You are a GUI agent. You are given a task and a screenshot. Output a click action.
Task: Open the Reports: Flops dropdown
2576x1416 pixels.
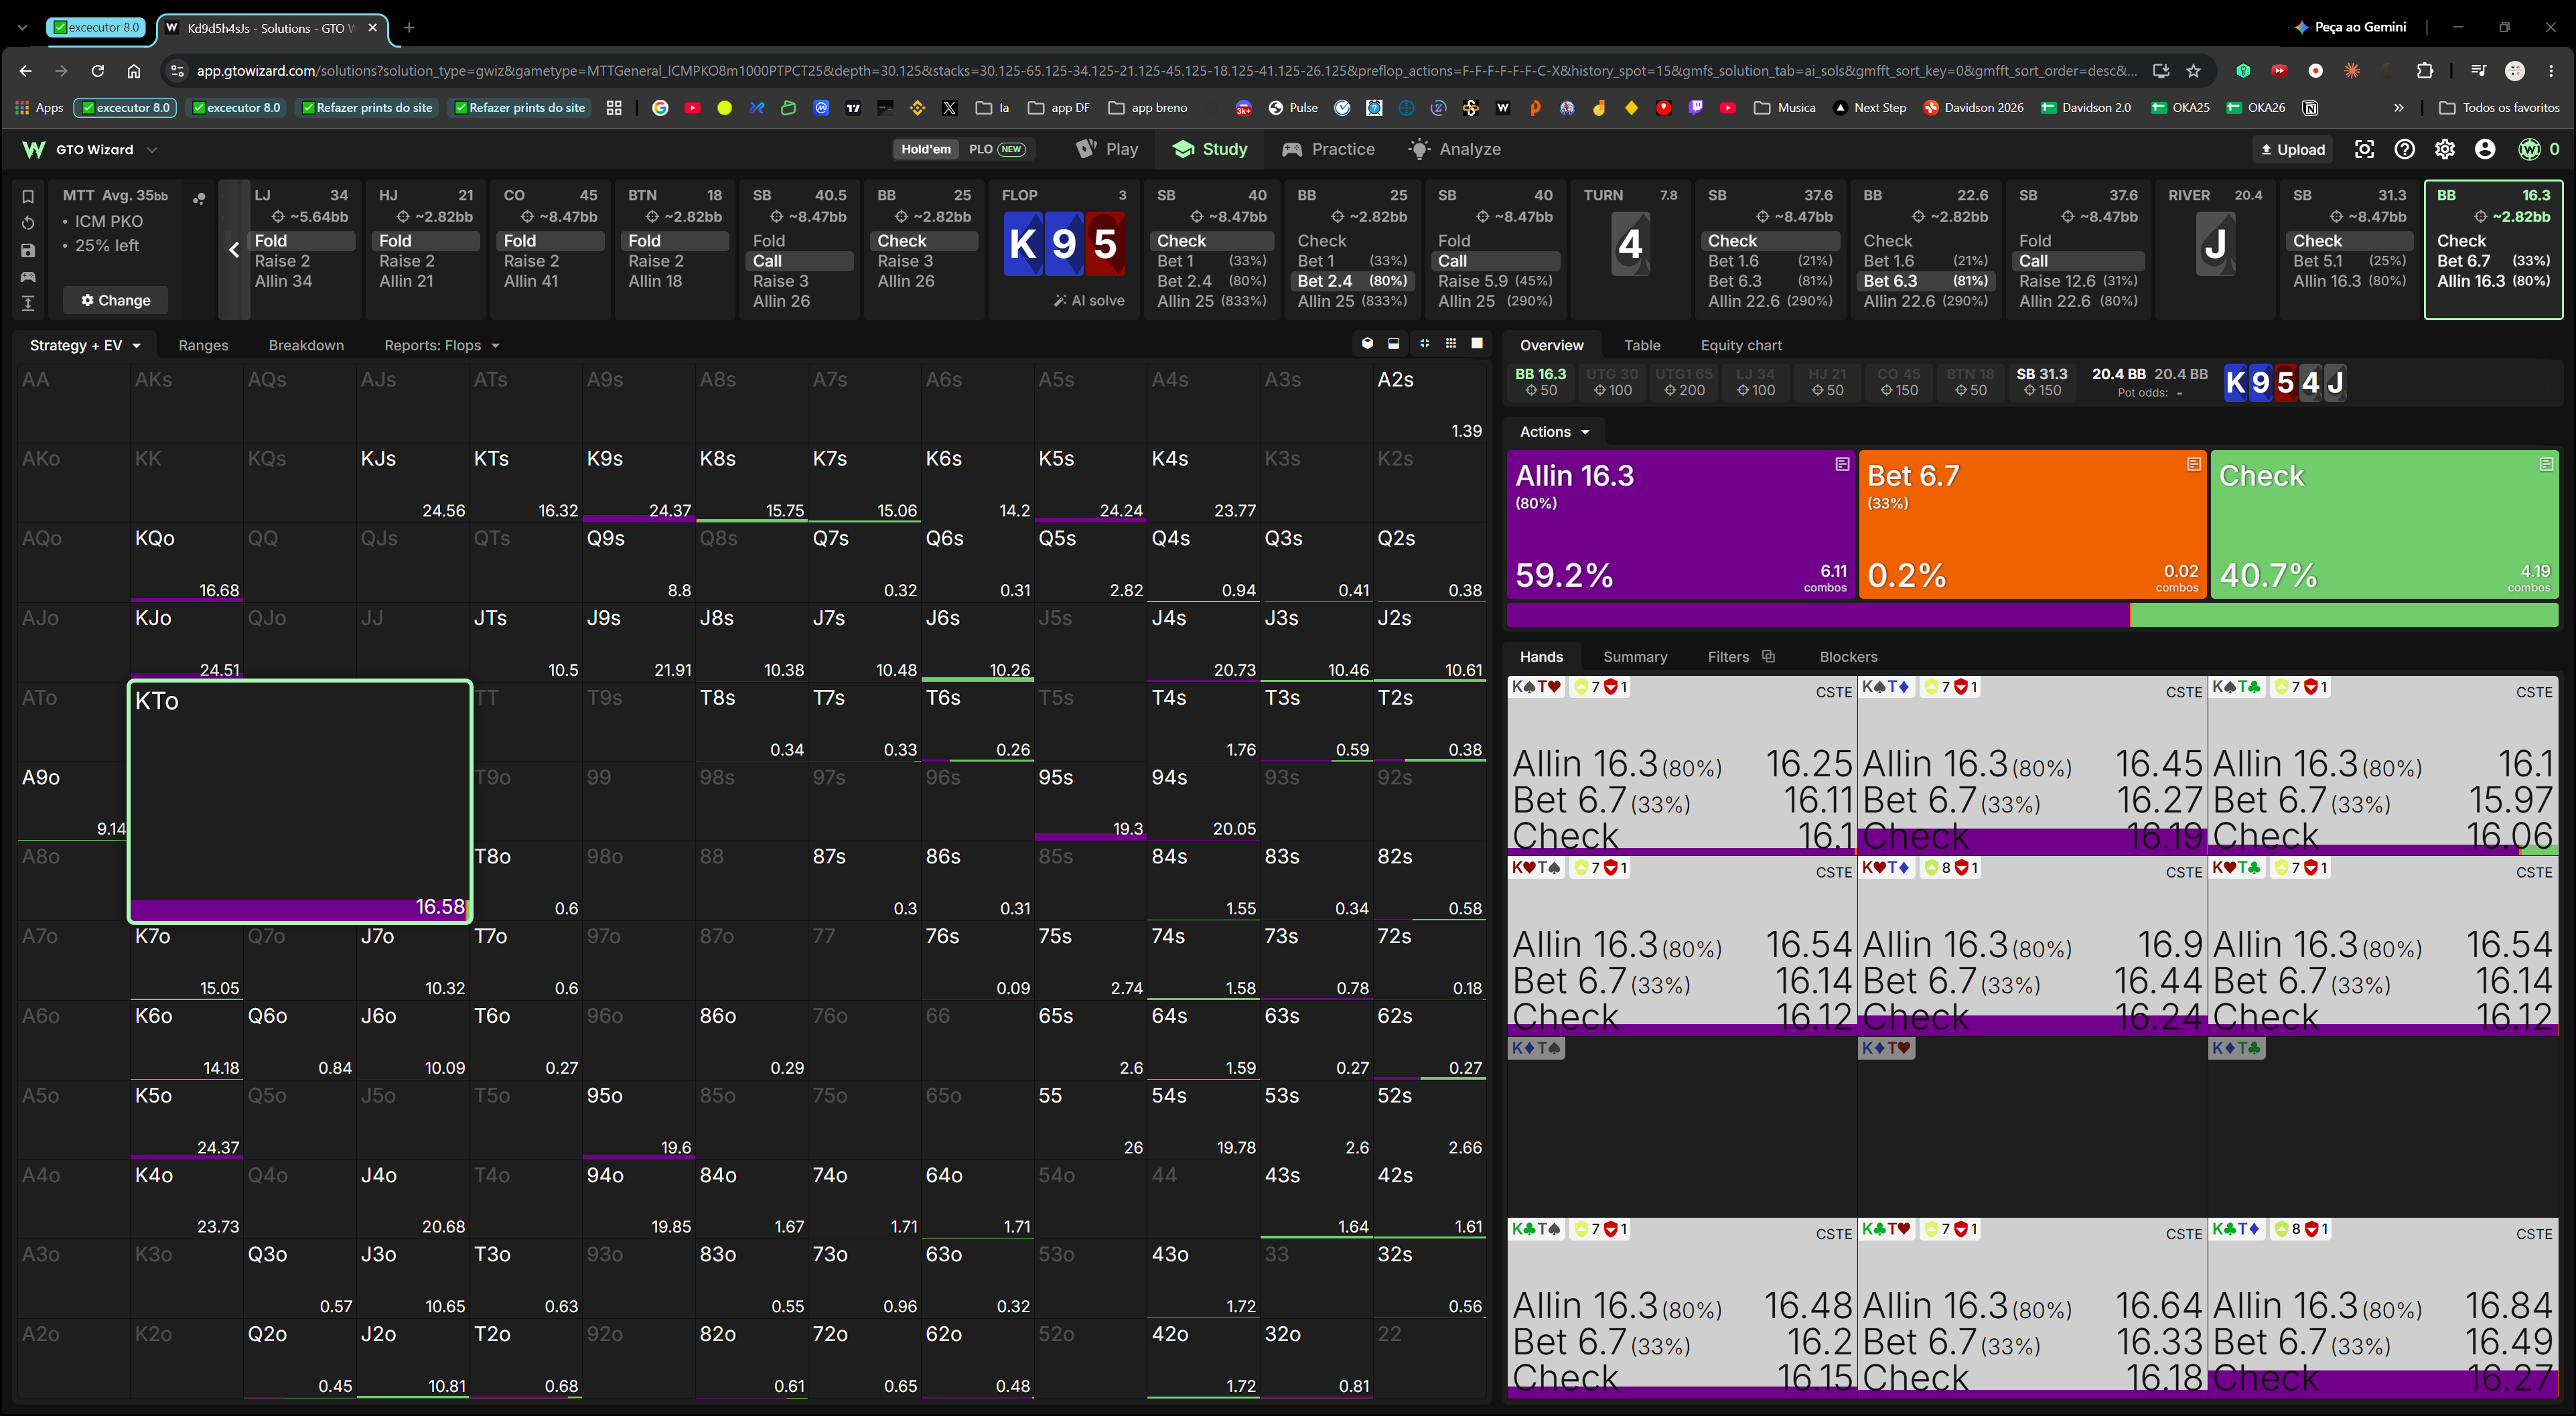(441, 345)
